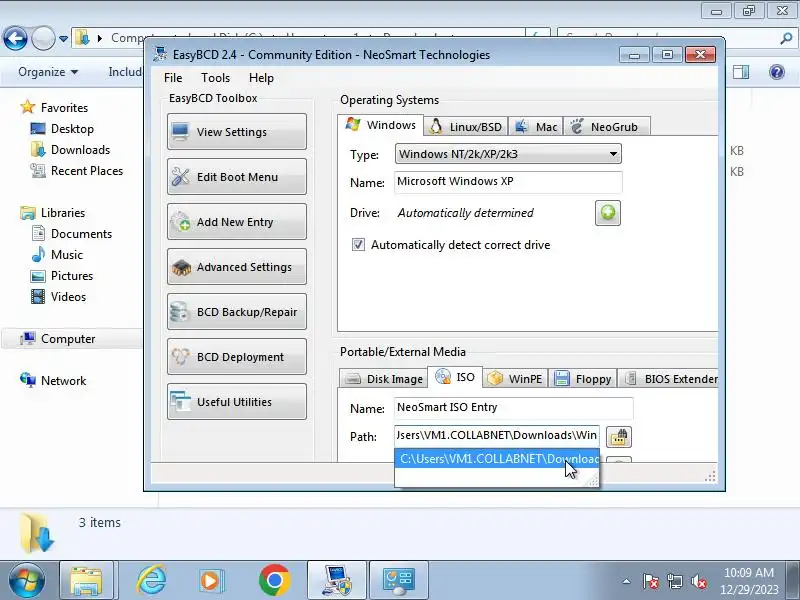Go to BCD Backup/Repair
This screenshot has width=800, height=600.
point(237,312)
